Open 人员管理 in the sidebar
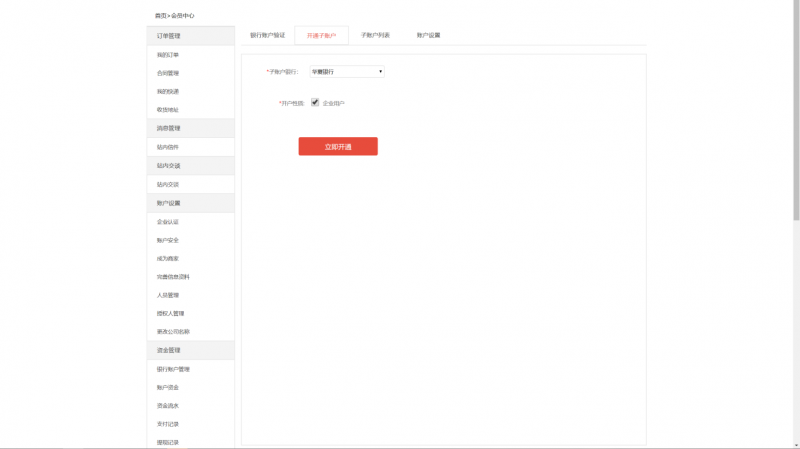The width and height of the screenshot is (800, 449). (168, 295)
